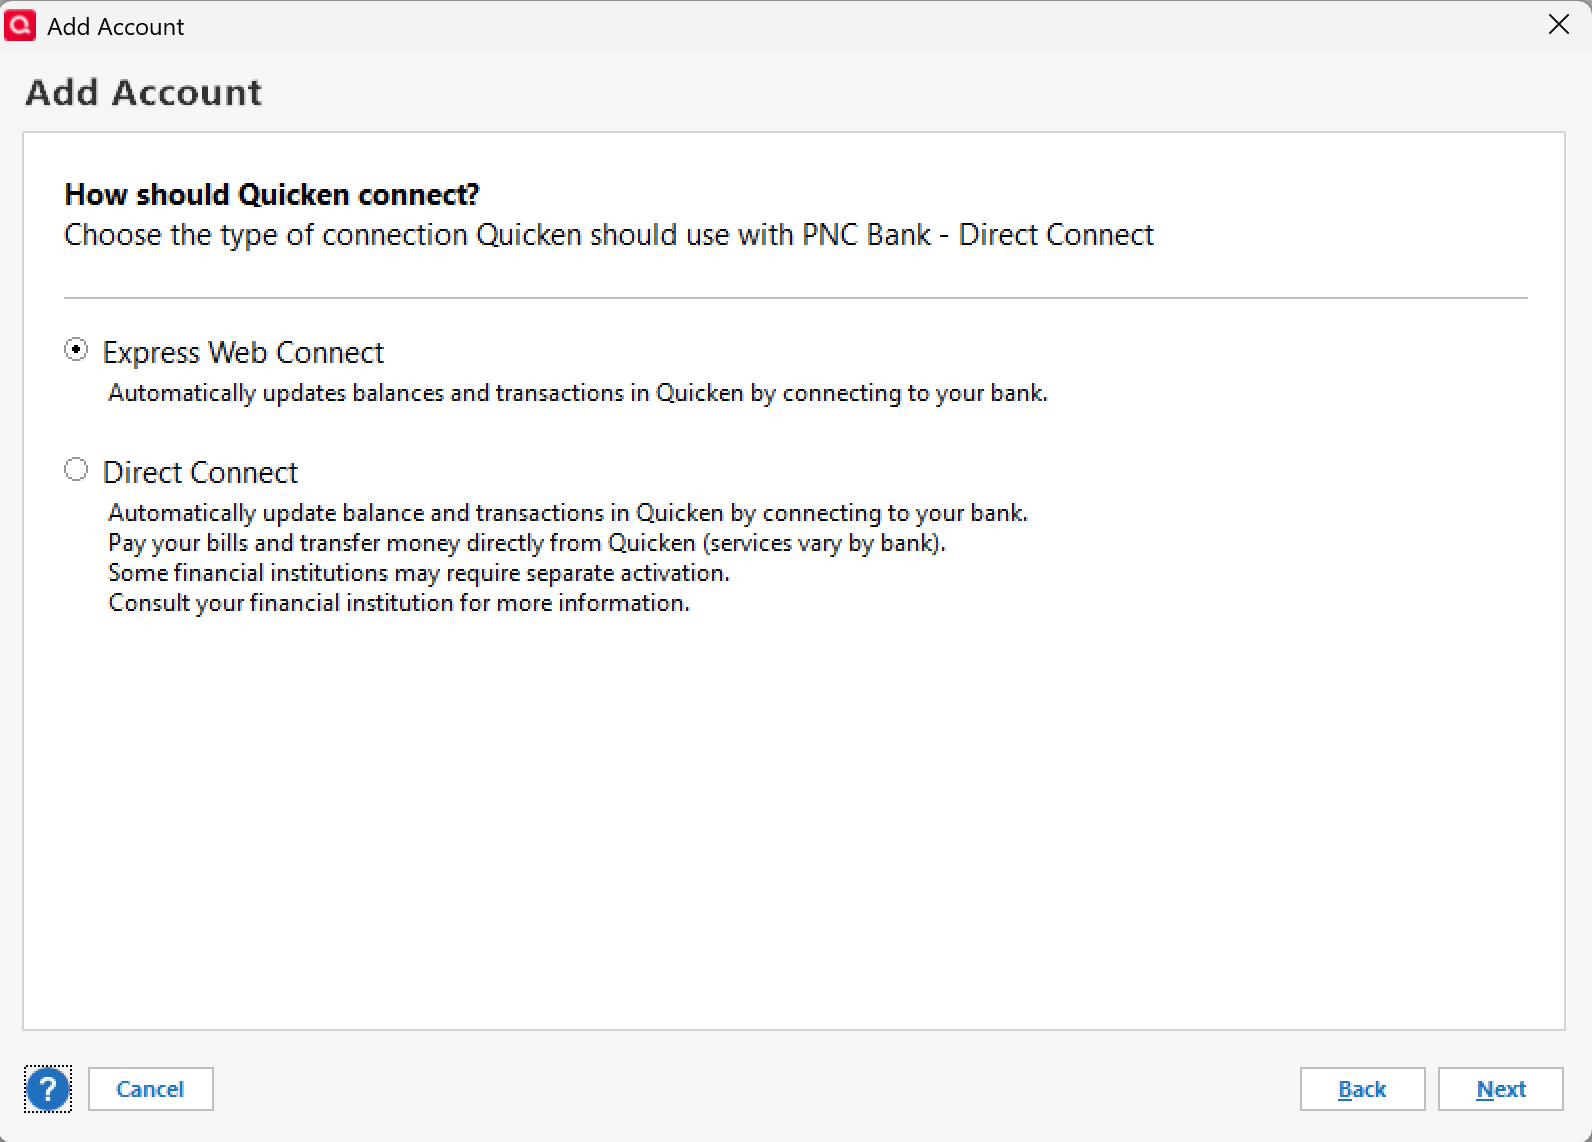Click the "Pay your bills and transfer money" line
This screenshot has width=1592, height=1142.
pyautogui.click(x=527, y=543)
